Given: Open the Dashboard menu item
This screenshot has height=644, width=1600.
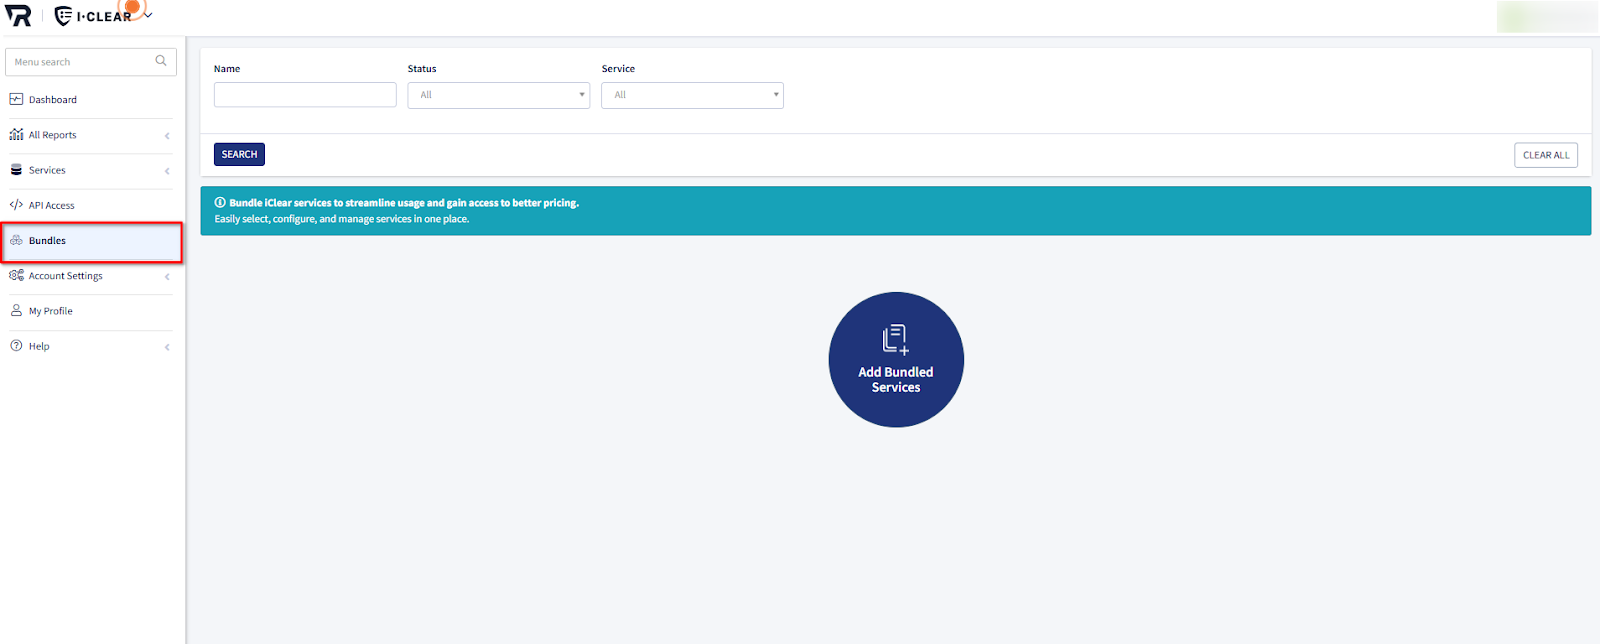Looking at the screenshot, I should [90, 100].
